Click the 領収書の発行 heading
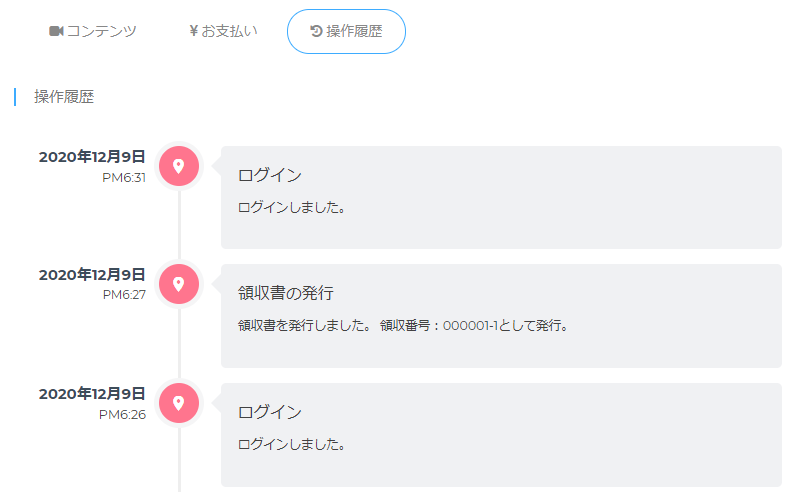The height and width of the screenshot is (492, 802). click(285, 293)
